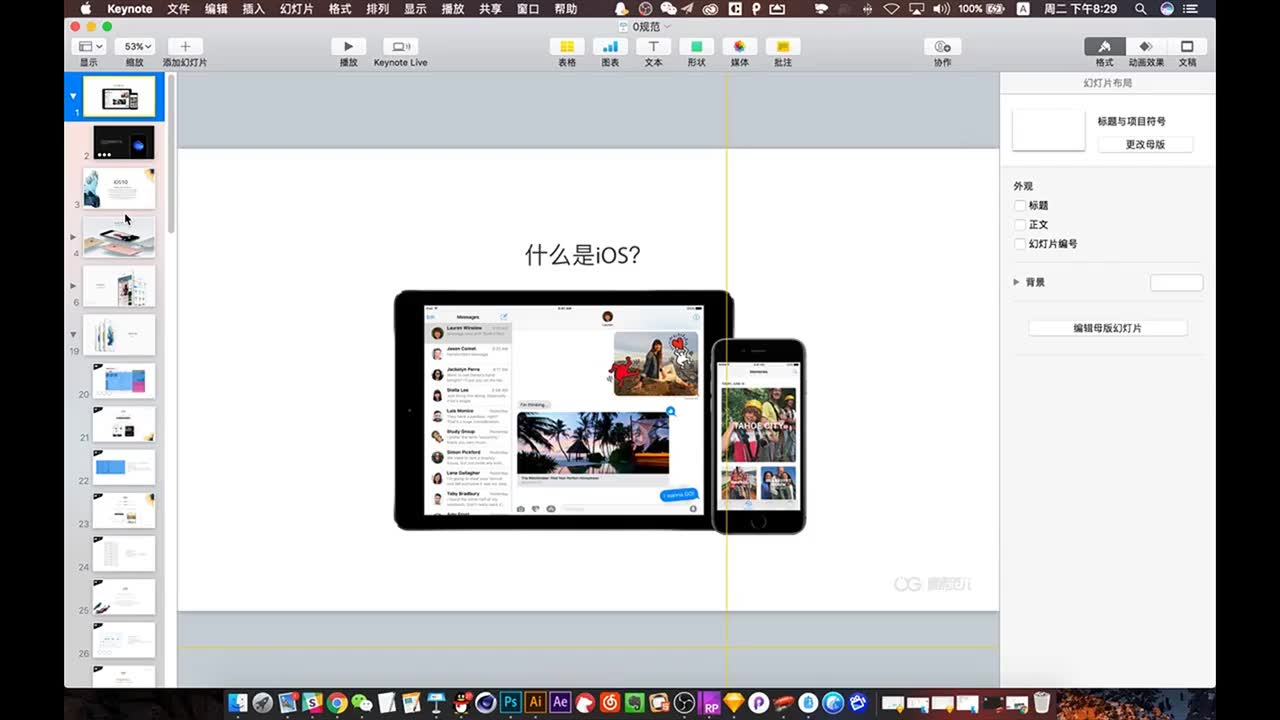Image resolution: width=1280 pixels, height=720 pixels.
Task: Switch to the 动画效果 animate panel icon
Action: [x=1145, y=46]
